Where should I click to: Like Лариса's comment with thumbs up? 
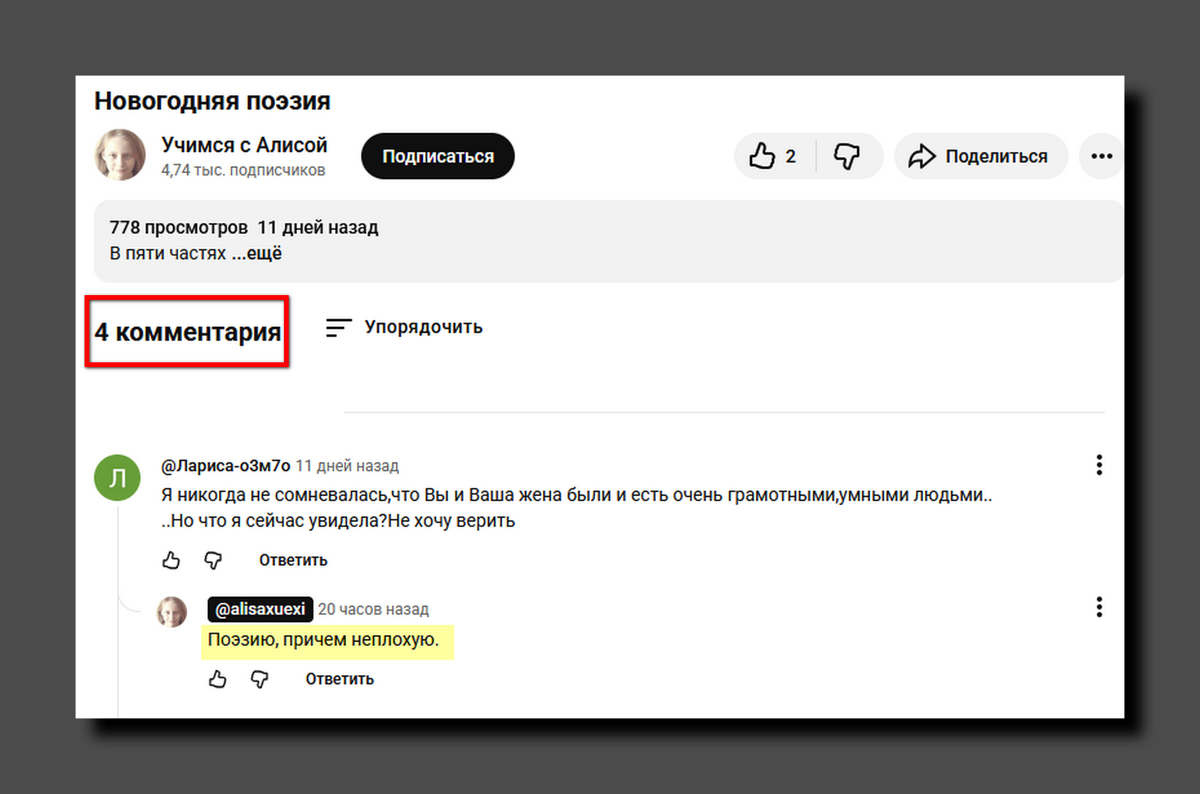171,560
